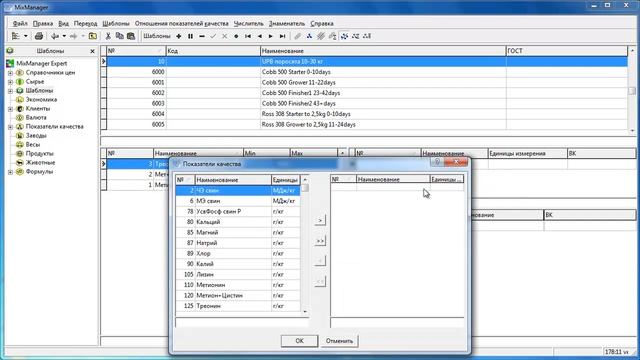Click the pressed icon before the last two
This screenshot has width=640, height=360.
(x=344, y=36)
